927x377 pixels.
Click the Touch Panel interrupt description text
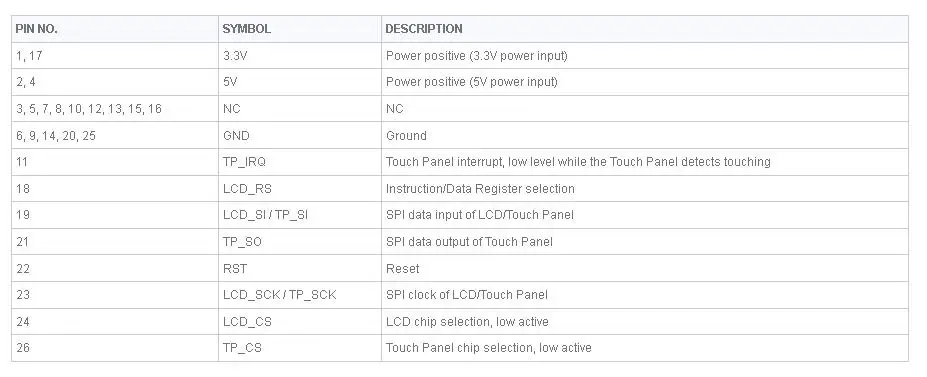(x=578, y=162)
